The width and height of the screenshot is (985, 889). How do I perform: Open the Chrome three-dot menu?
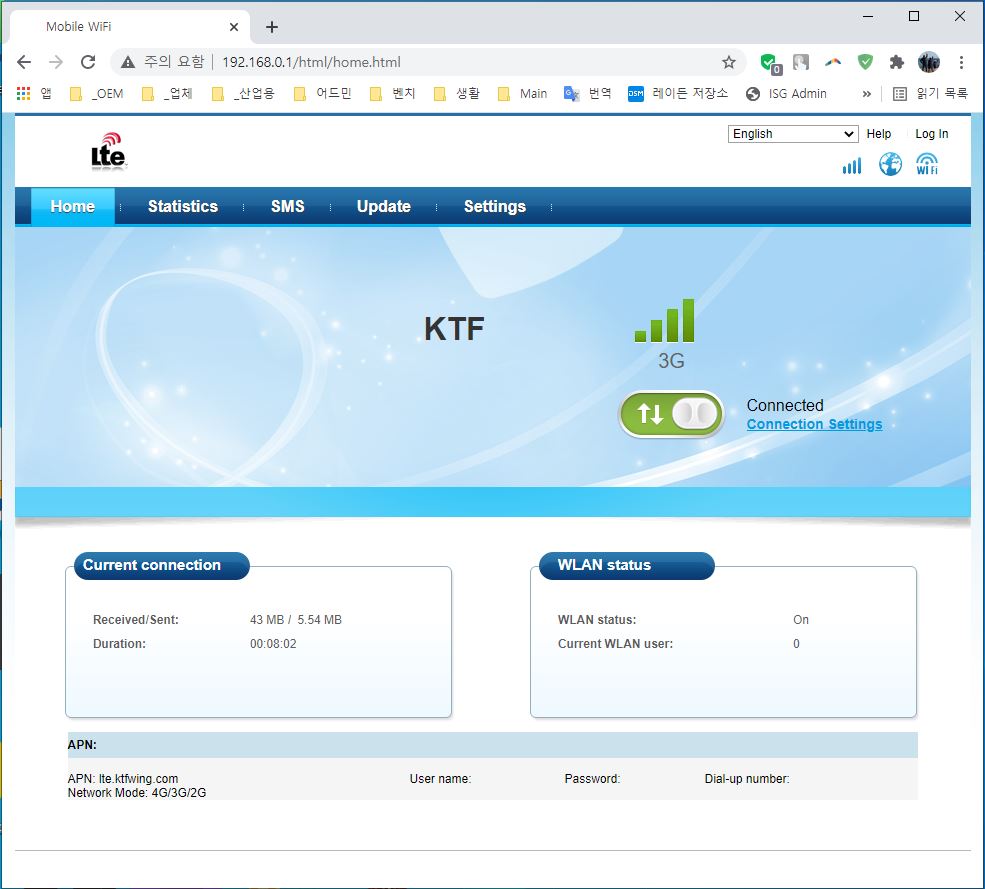tap(961, 62)
